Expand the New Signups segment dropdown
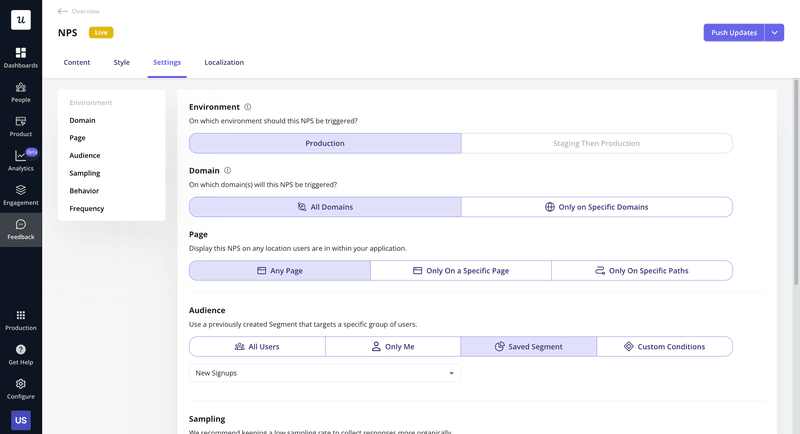800x434 pixels. [324, 373]
